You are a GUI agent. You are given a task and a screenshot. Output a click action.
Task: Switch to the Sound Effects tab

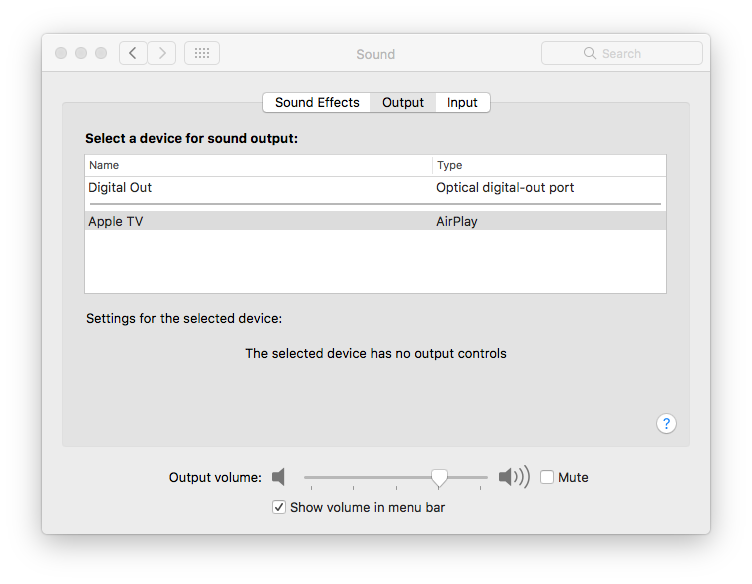(317, 103)
